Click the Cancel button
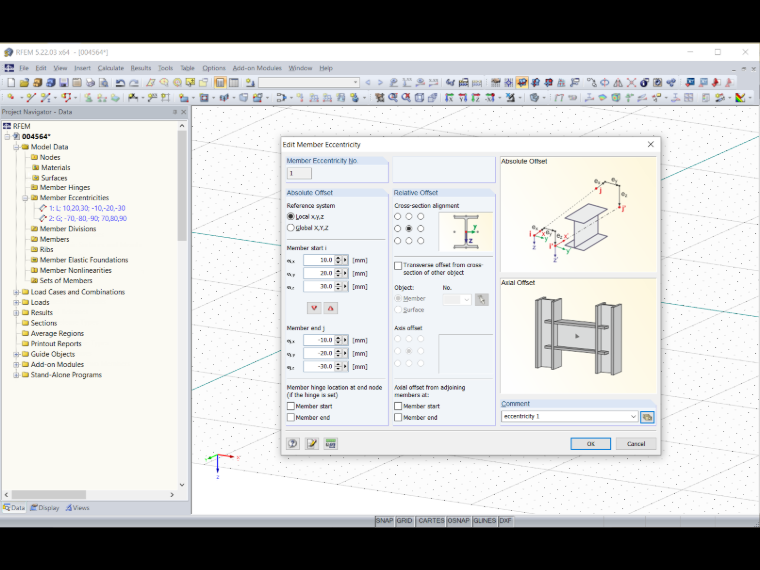This screenshot has width=760, height=570. coord(636,443)
